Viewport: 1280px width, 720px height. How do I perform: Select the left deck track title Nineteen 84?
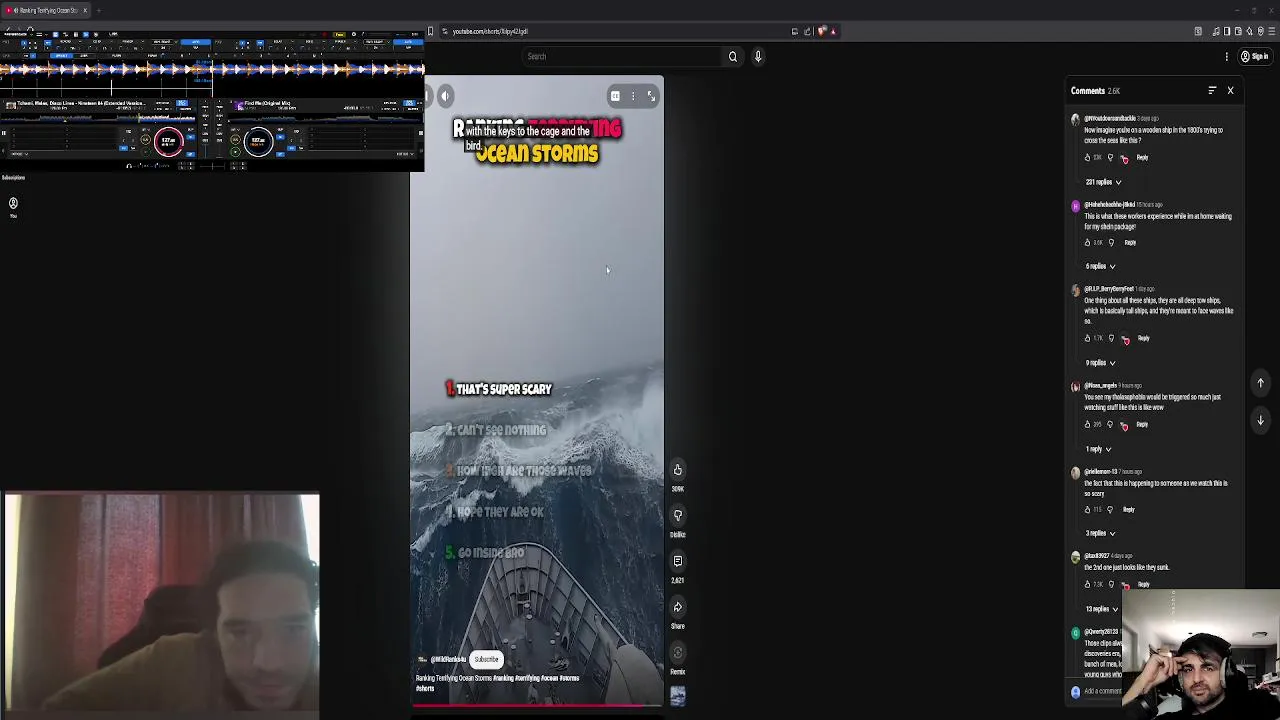pos(81,103)
